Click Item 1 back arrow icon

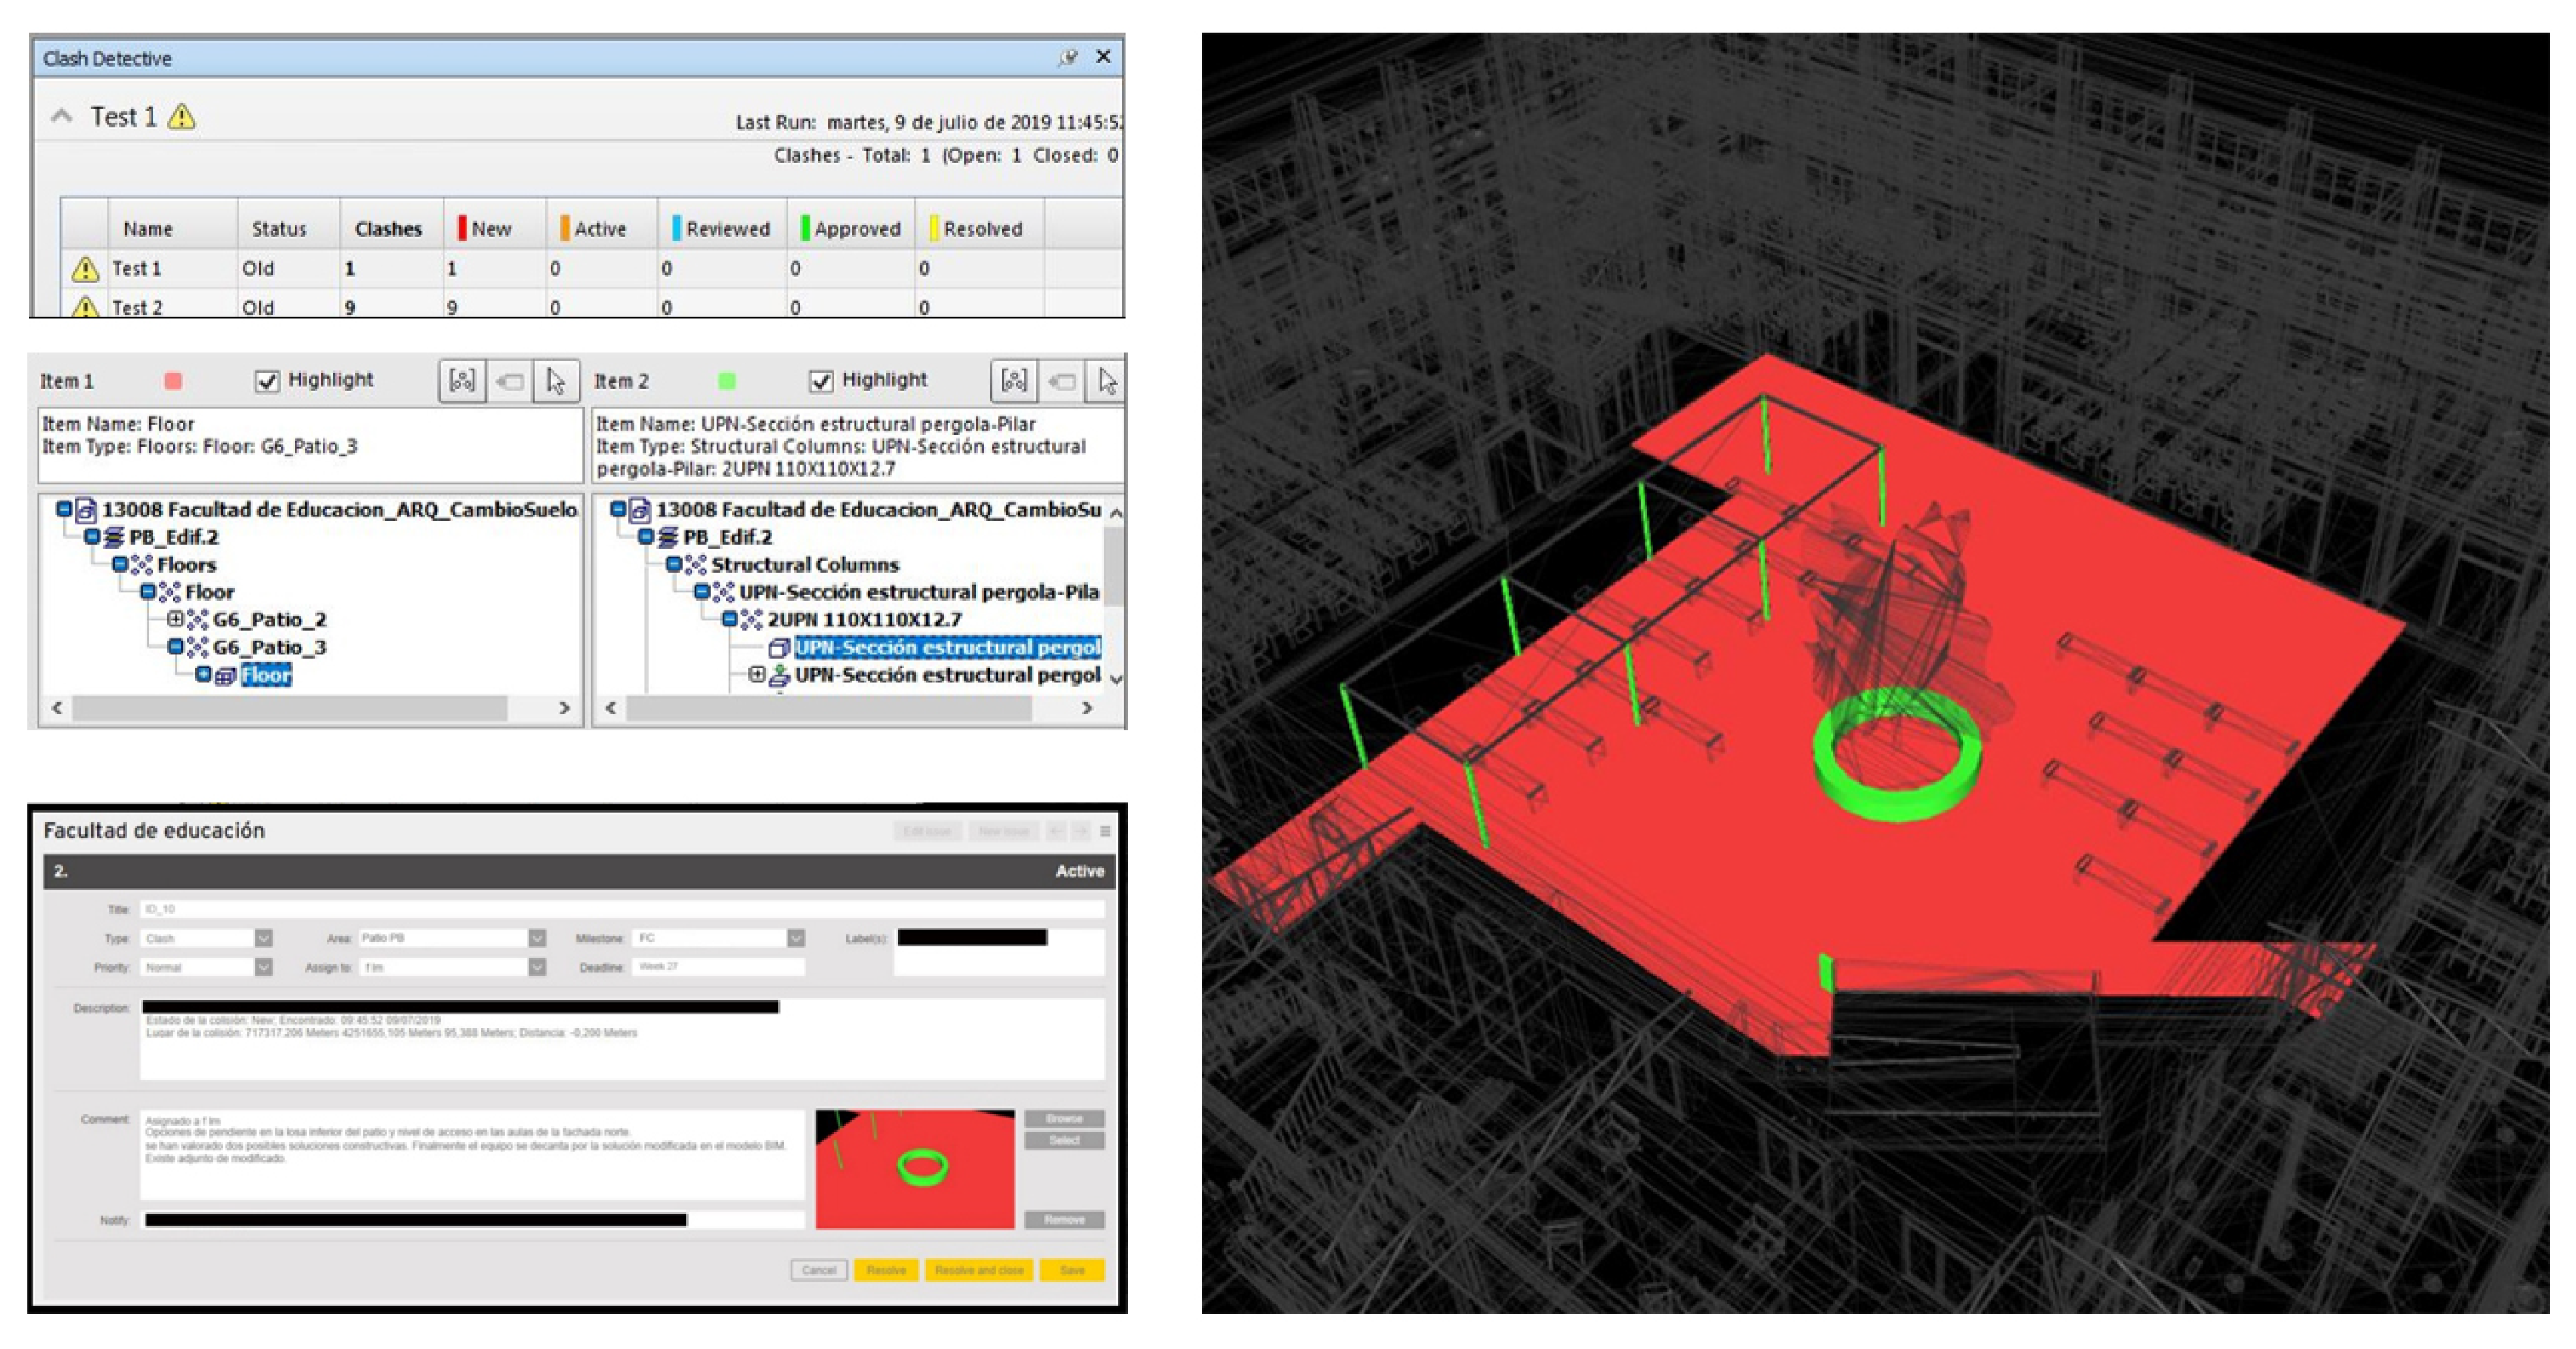point(510,381)
